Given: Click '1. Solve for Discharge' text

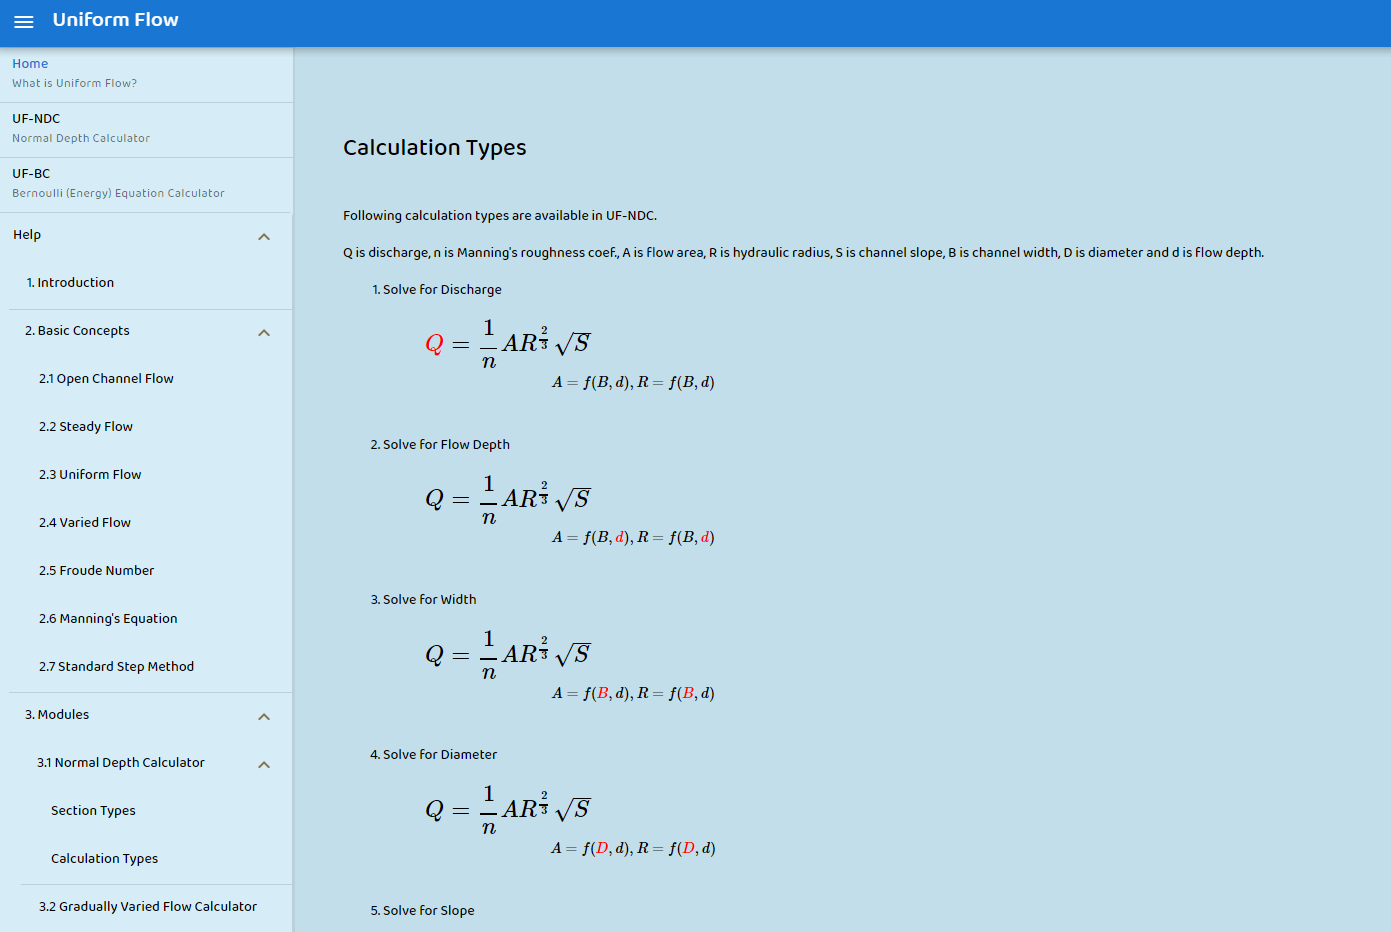Looking at the screenshot, I should point(437,290).
